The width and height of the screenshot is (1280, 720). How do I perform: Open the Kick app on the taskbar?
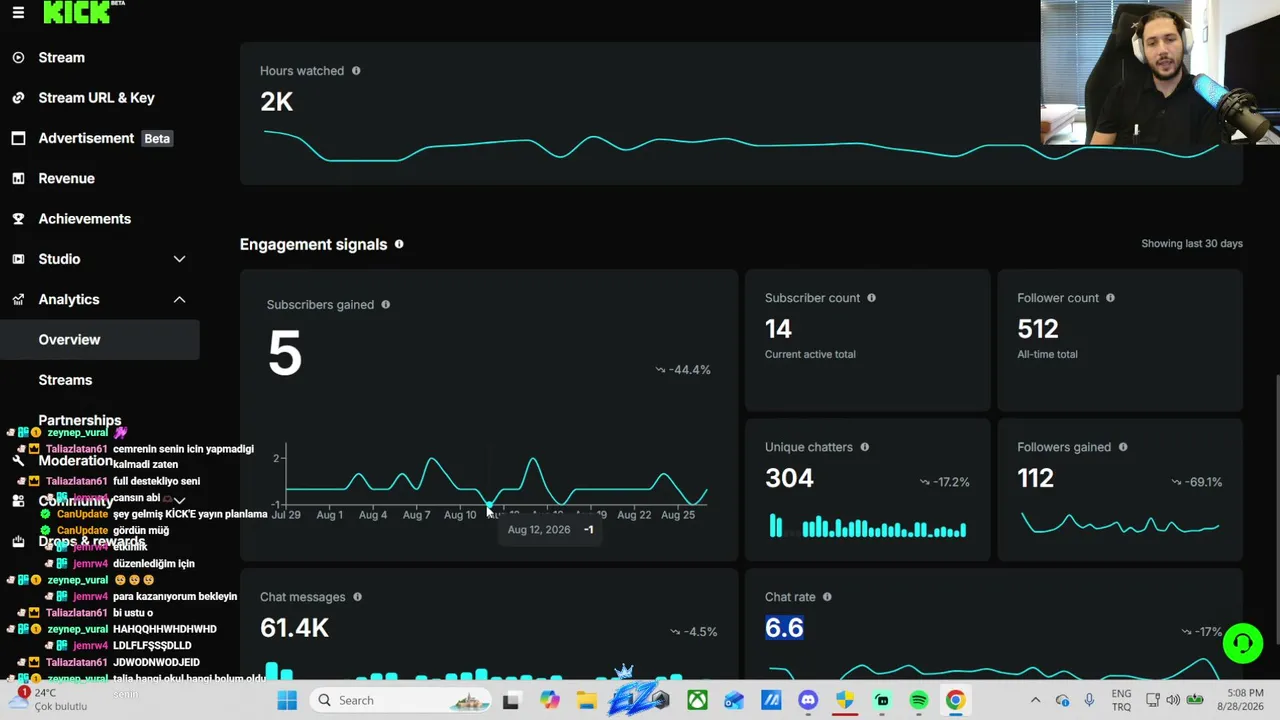point(882,700)
